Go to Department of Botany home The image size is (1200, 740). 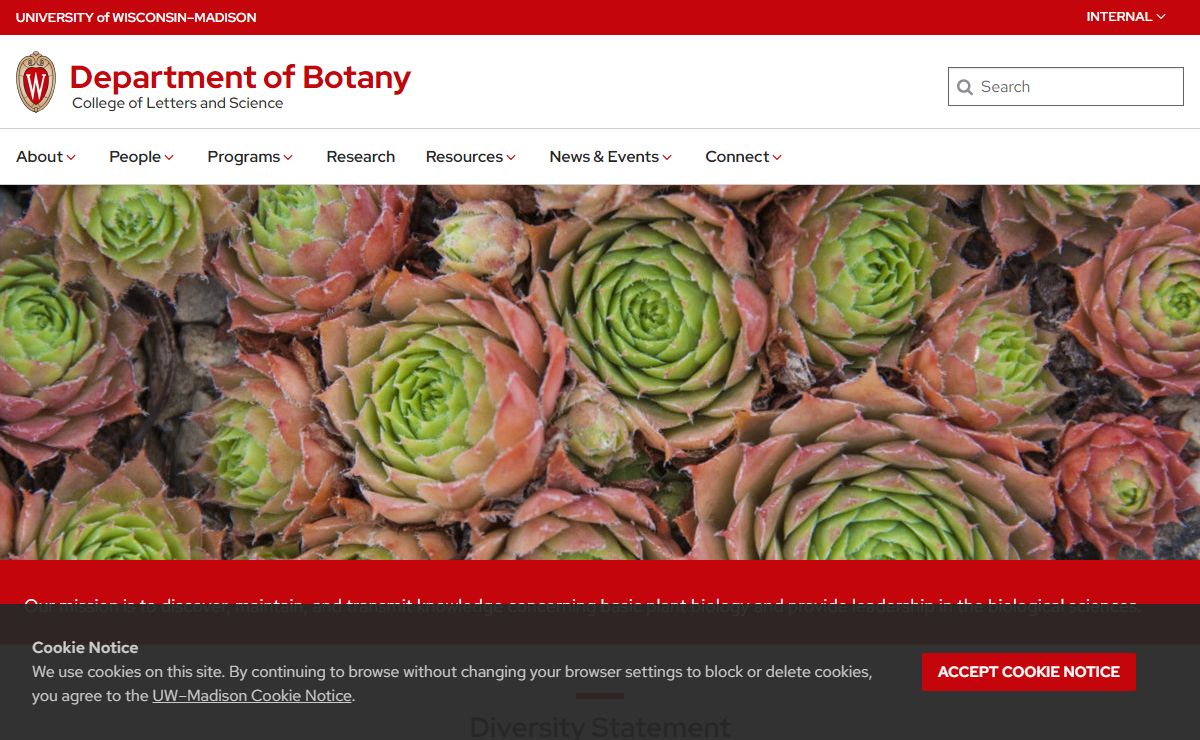(x=240, y=77)
